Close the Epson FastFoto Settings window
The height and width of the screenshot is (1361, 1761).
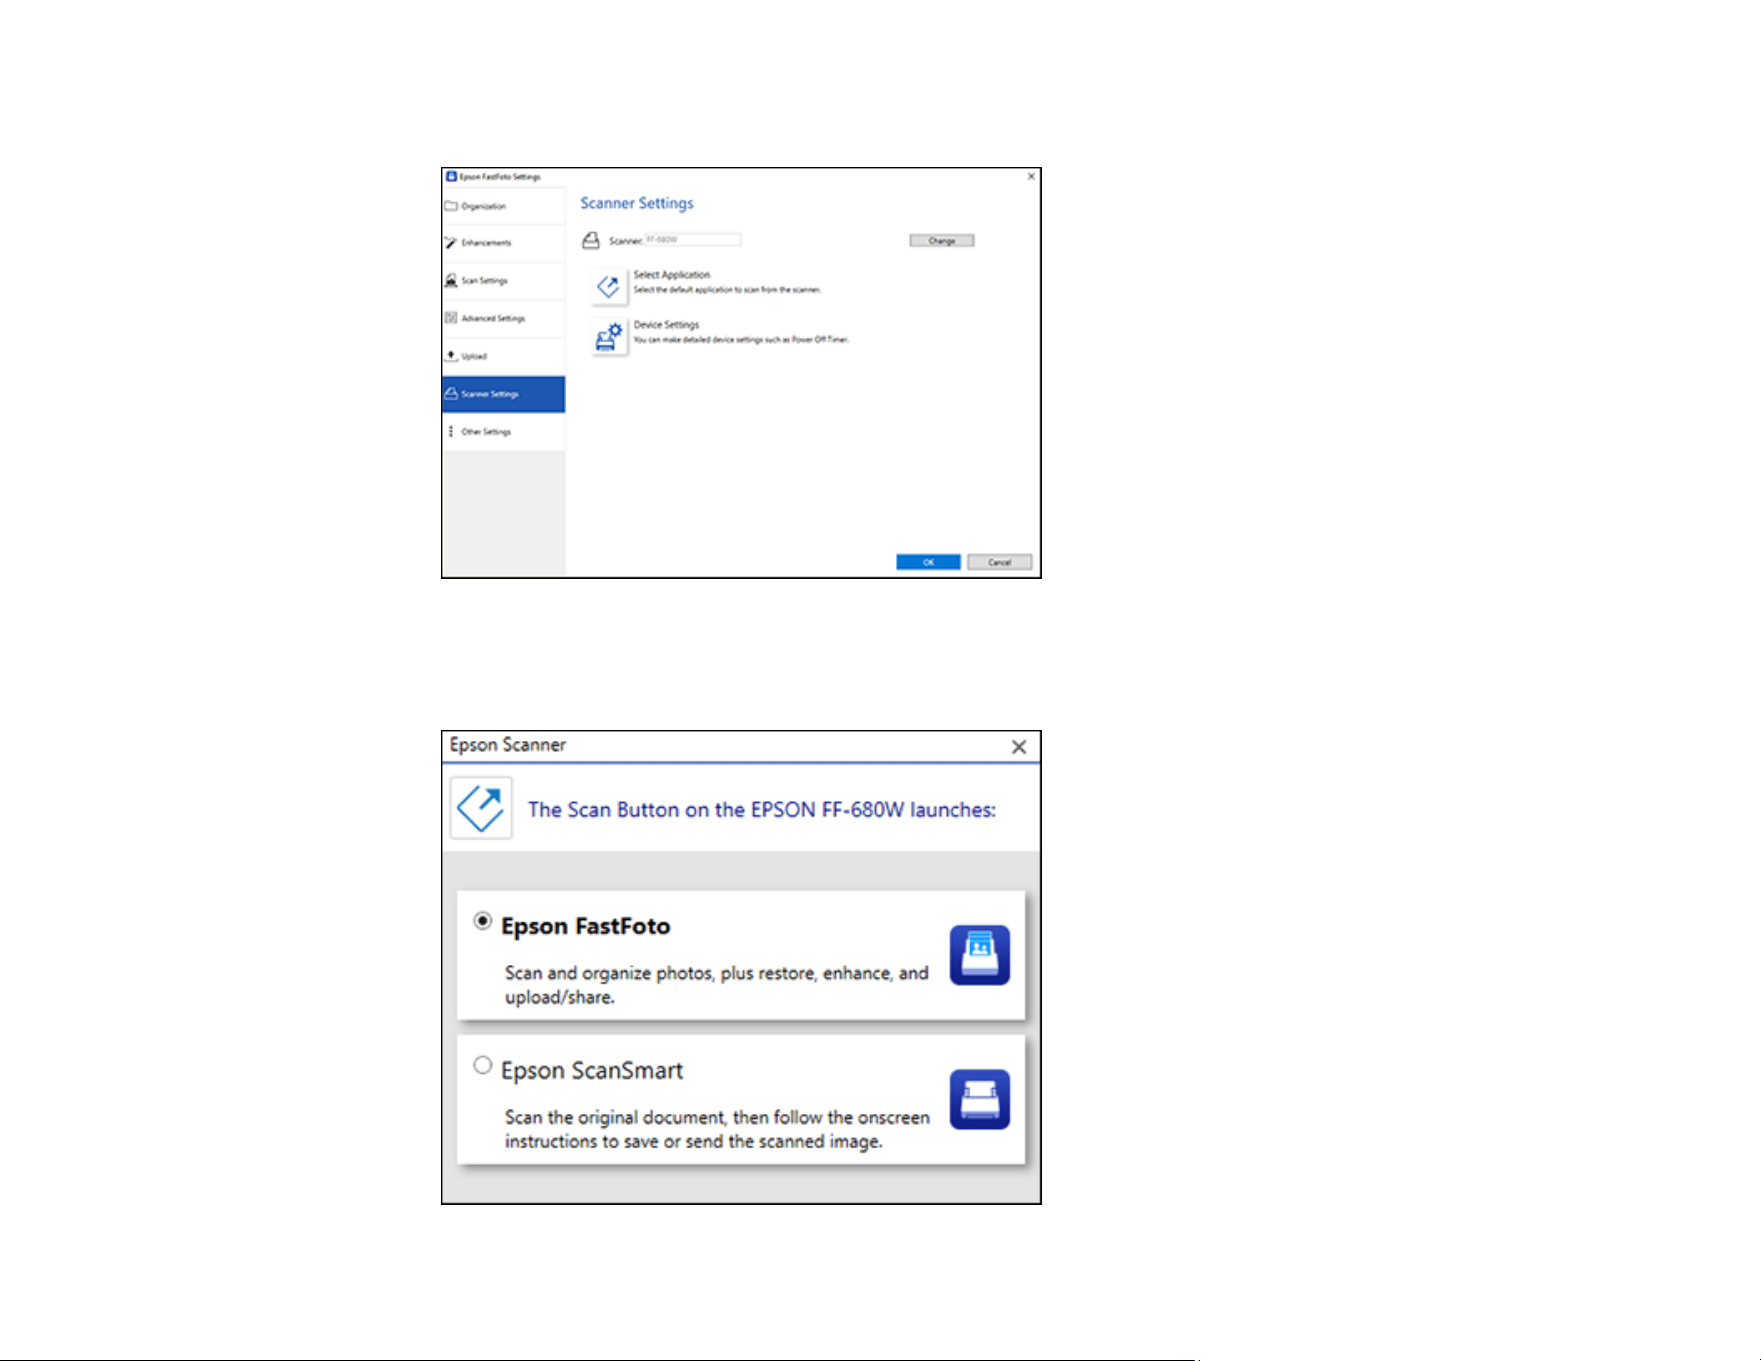pos(1031,176)
